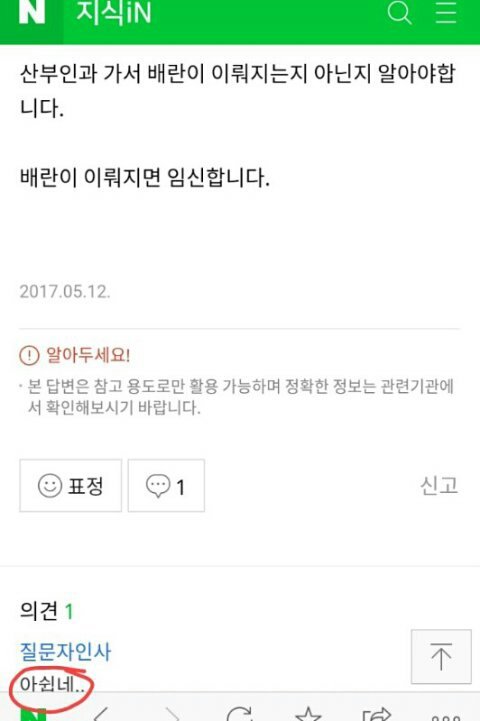Tap the speech bubble comment icon
Viewport: 480px width, 721px height.
158,486
